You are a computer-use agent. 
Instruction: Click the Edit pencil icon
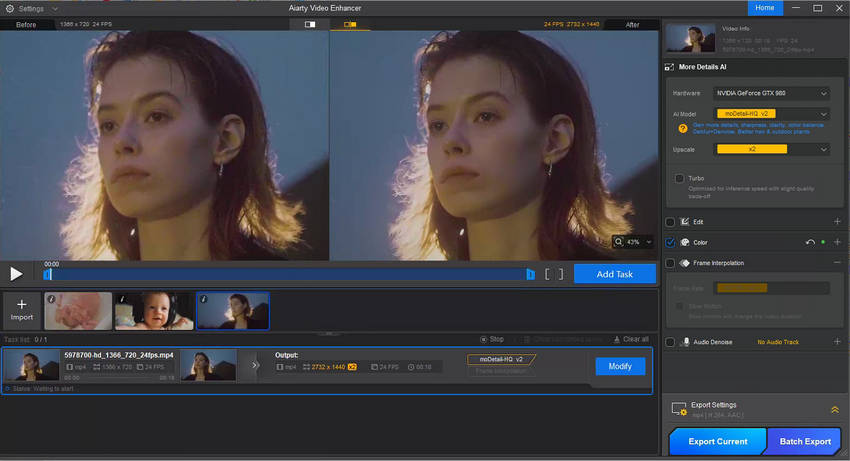point(685,222)
